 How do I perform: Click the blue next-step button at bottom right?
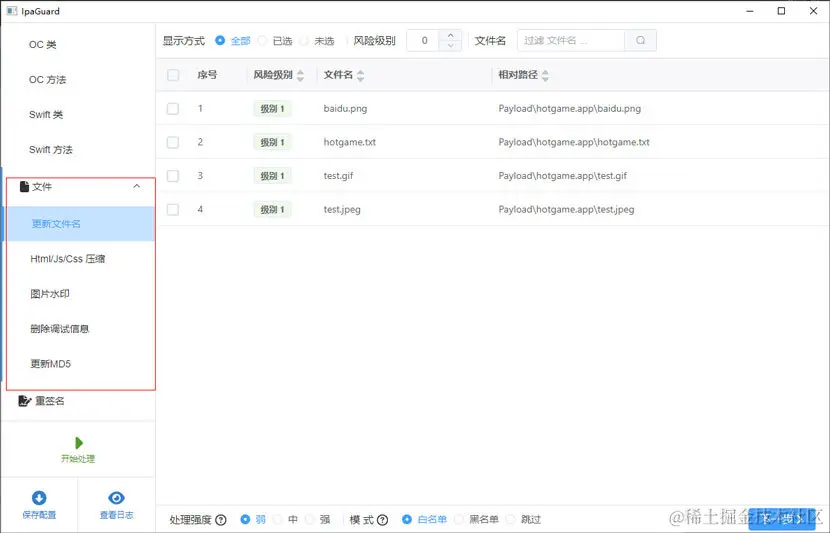[782, 519]
